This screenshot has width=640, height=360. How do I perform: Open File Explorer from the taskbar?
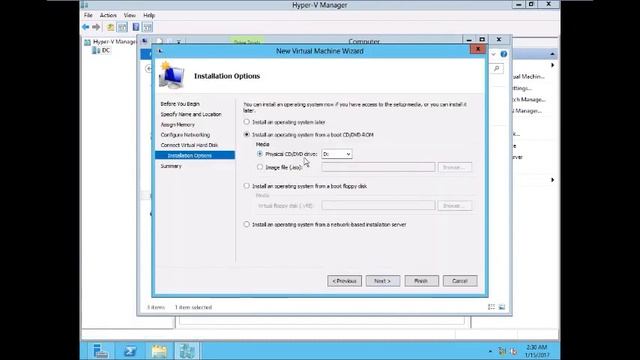coord(159,351)
